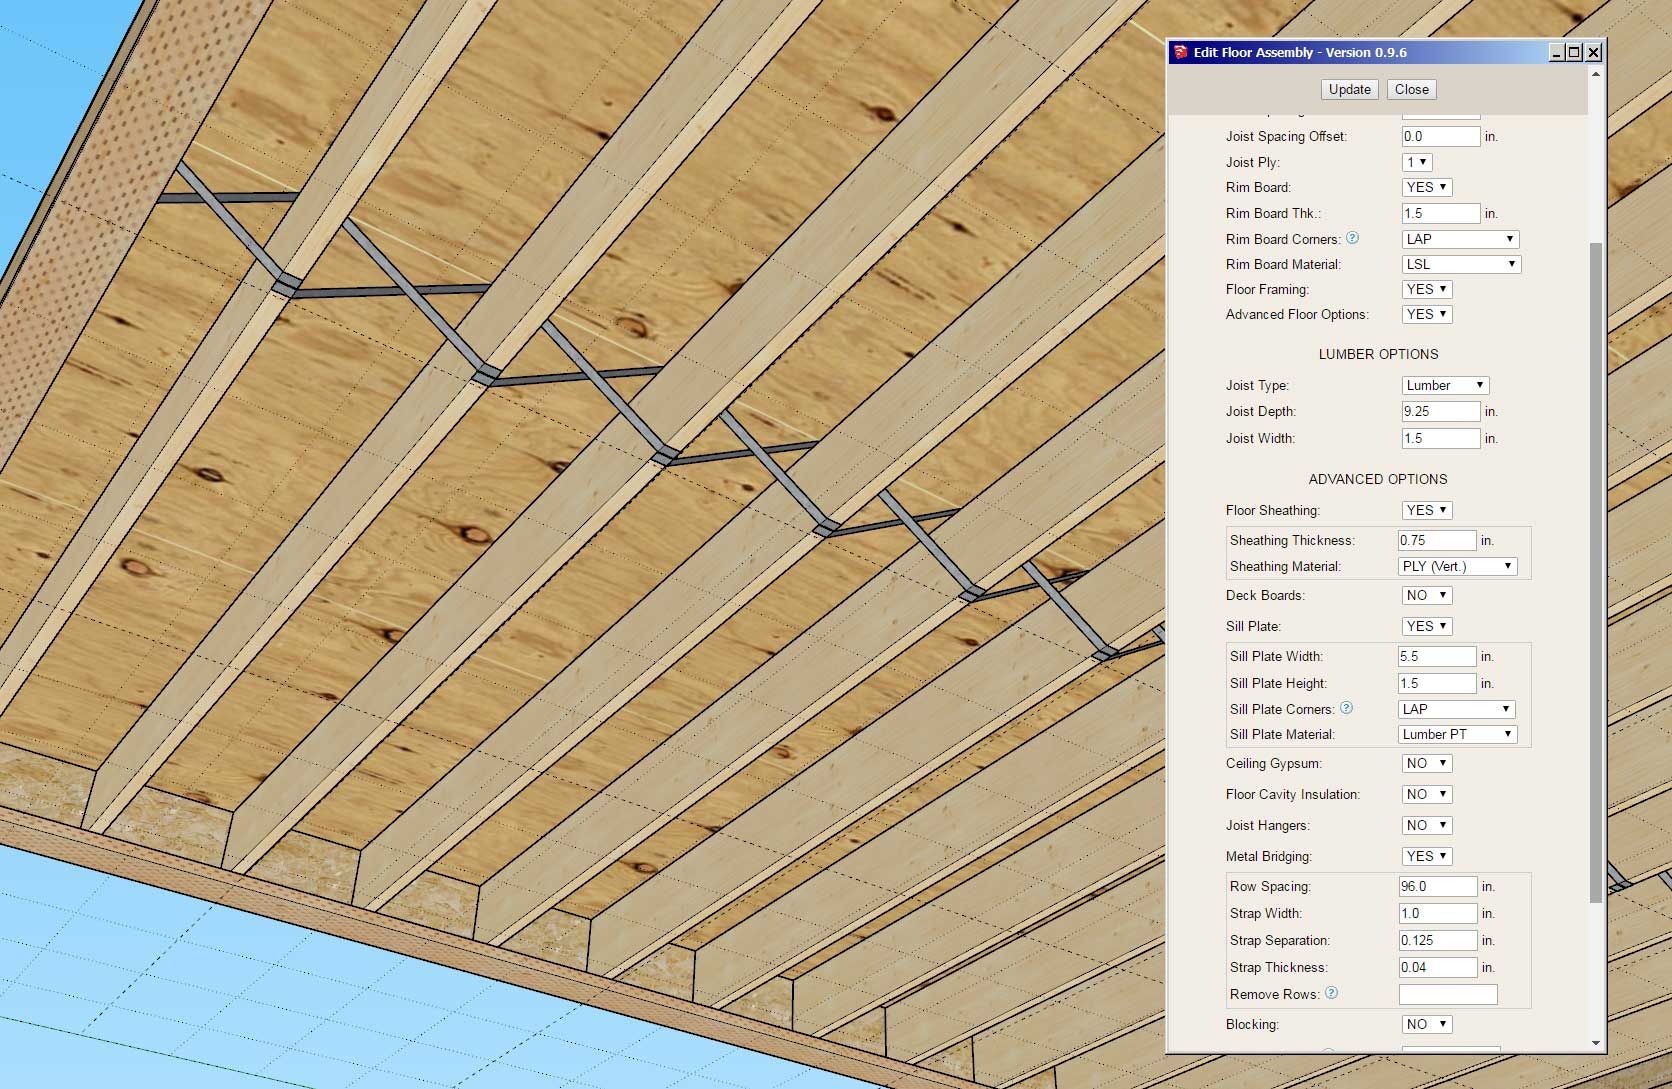This screenshot has height=1089, width=1672.
Task: Open the Deck Boards dropdown
Action: [1427, 595]
